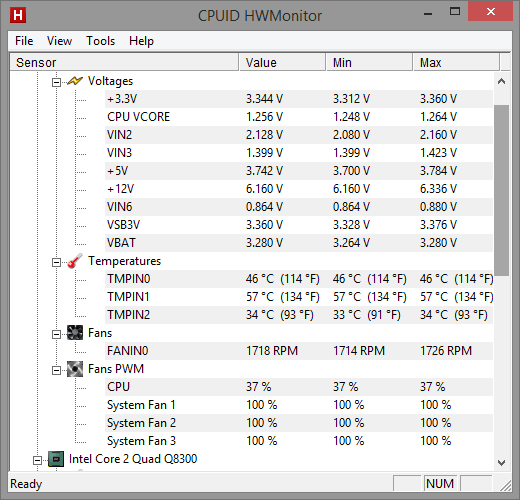Click the Sensor column header

click(124, 62)
